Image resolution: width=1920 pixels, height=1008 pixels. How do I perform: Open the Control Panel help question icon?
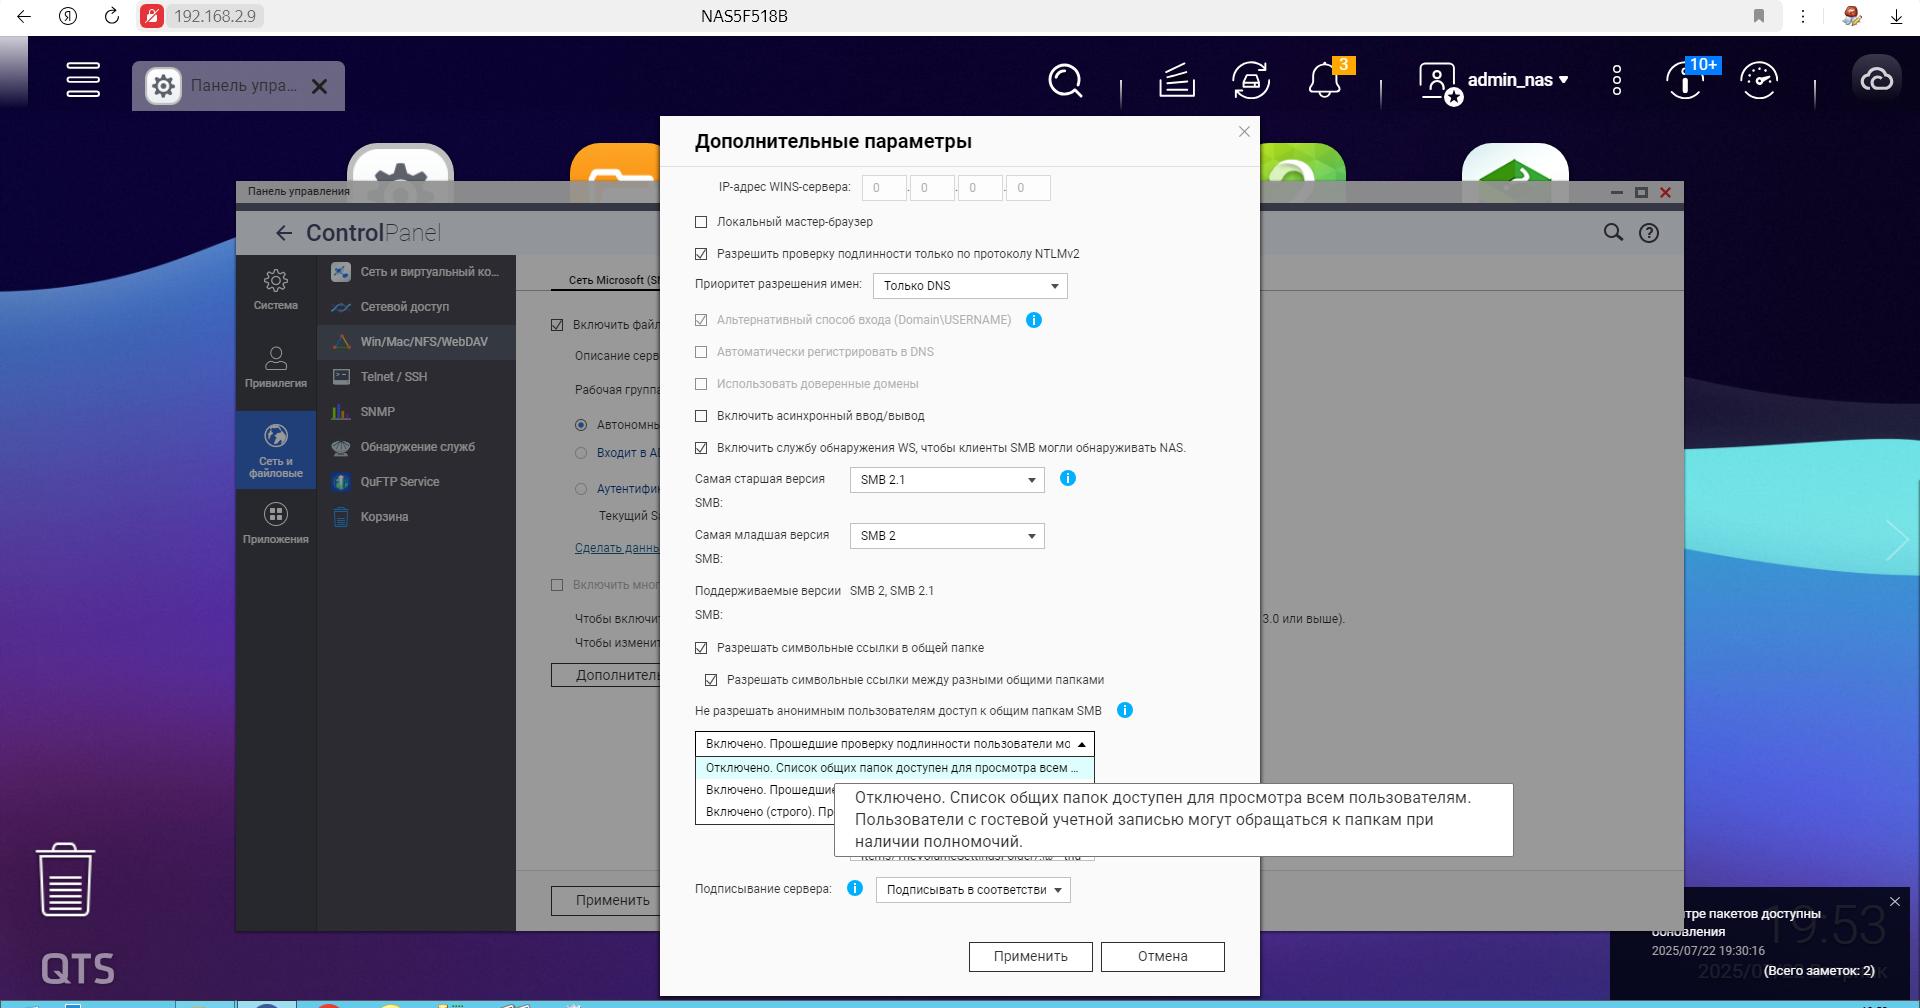tap(1649, 233)
